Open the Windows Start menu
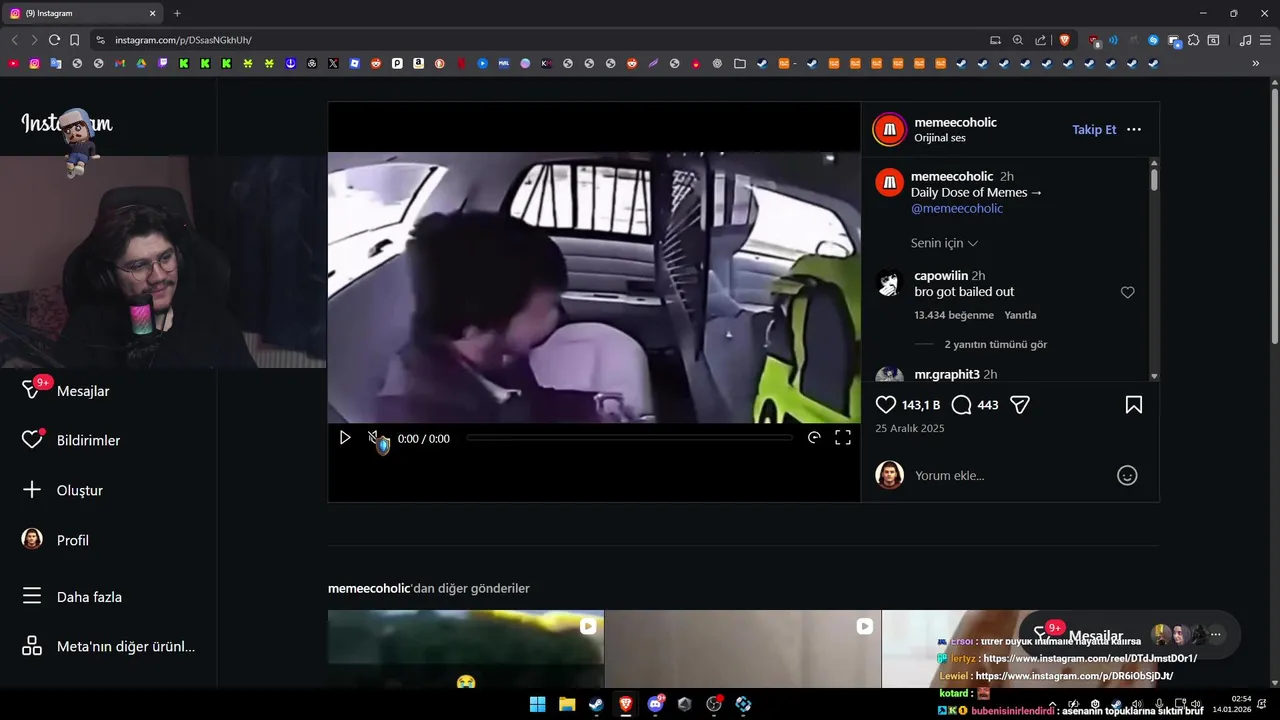The width and height of the screenshot is (1280, 720). pos(537,704)
